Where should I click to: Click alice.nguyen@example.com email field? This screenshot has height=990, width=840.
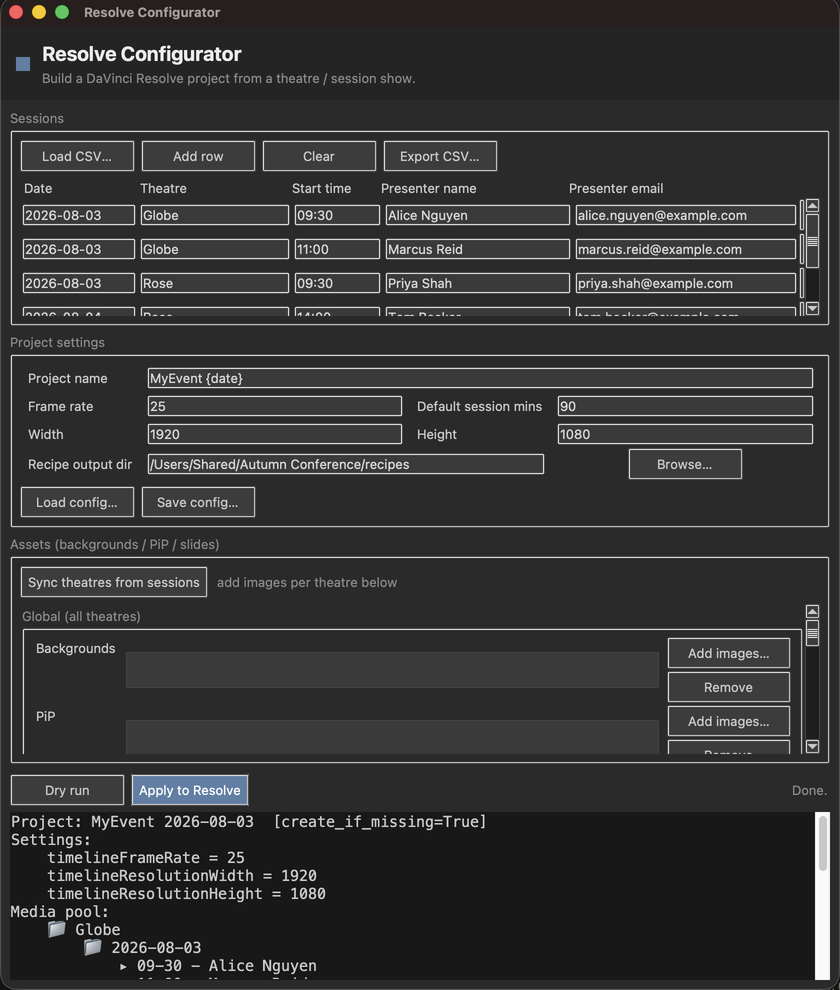[686, 215]
